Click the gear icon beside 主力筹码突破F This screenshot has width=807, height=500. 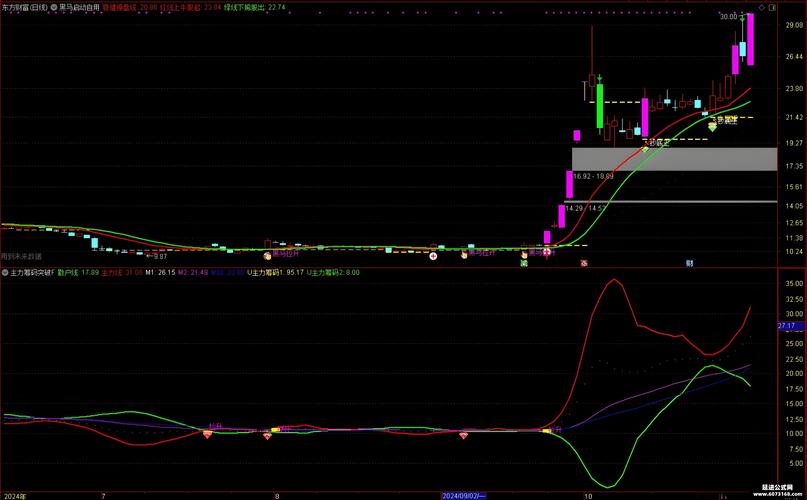[x=5, y=272]
